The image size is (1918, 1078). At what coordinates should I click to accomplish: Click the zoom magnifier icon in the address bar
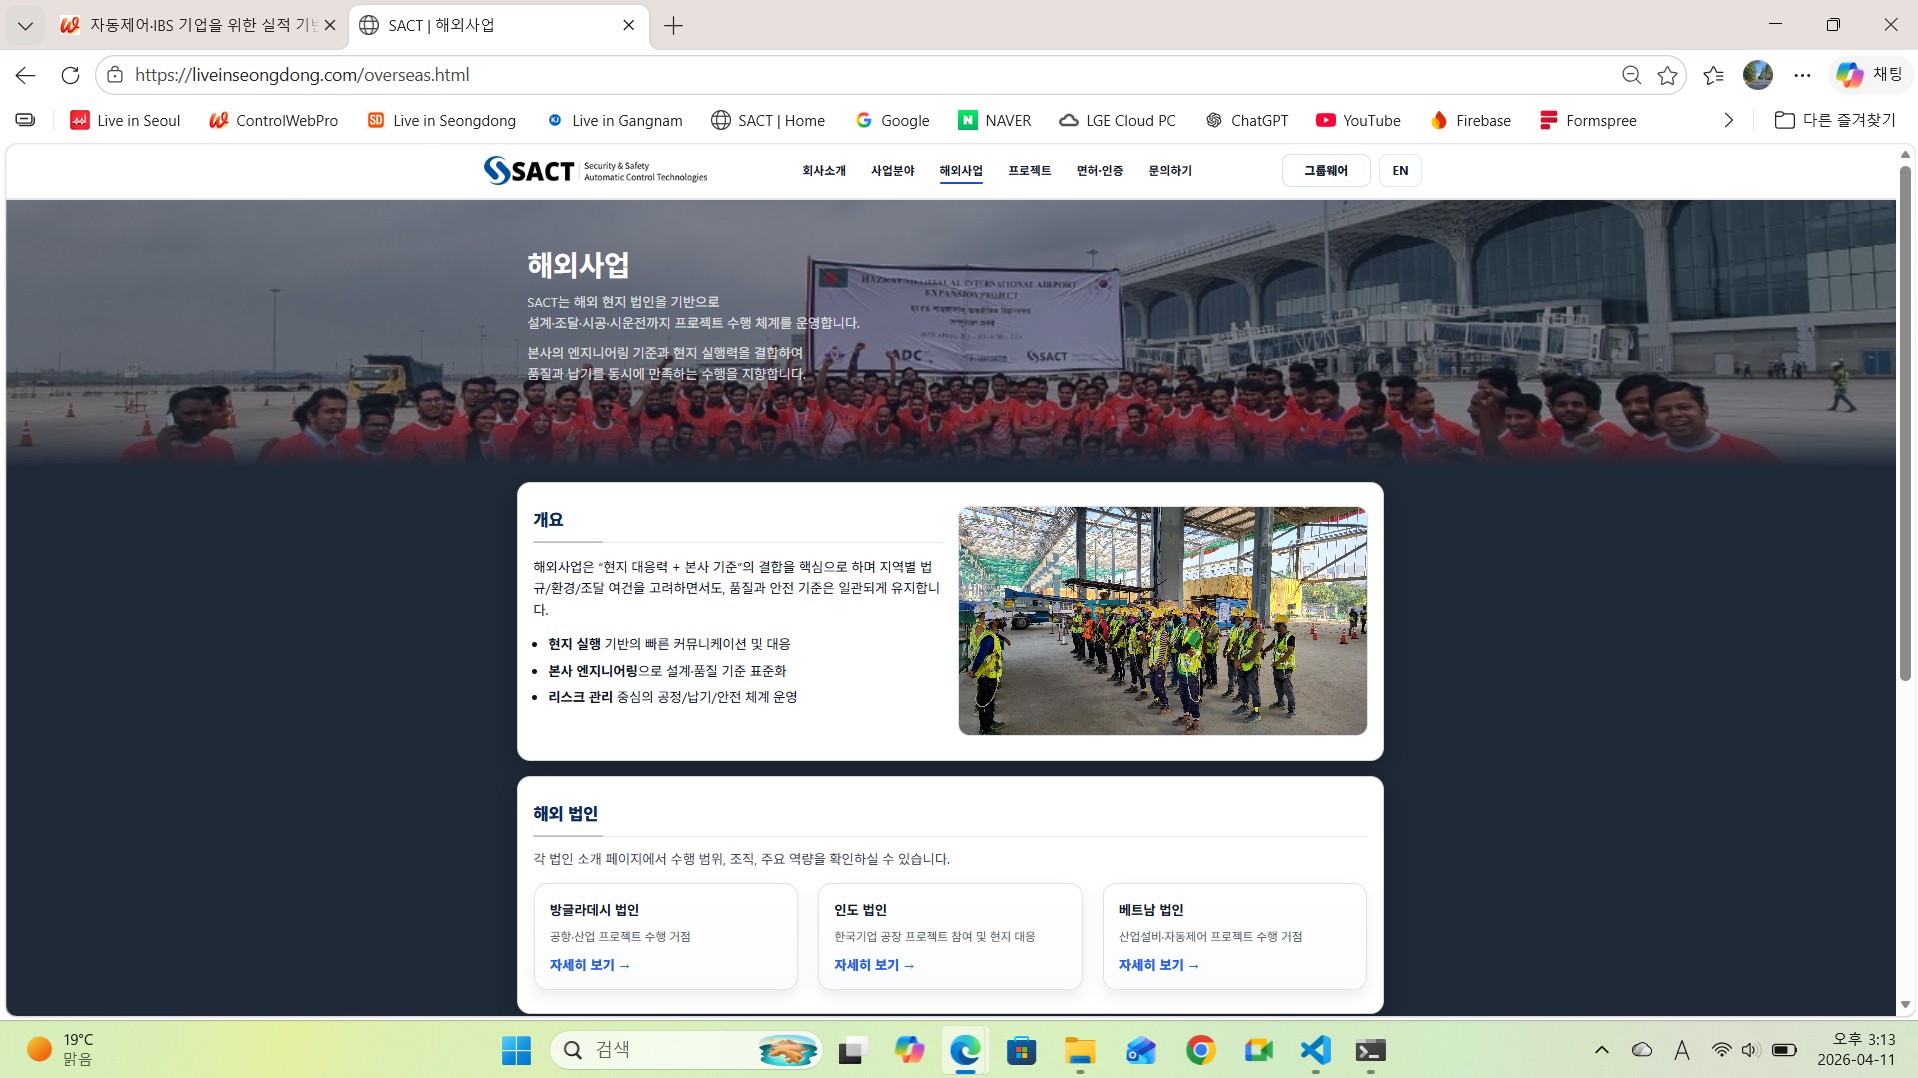pos(1631,75)
